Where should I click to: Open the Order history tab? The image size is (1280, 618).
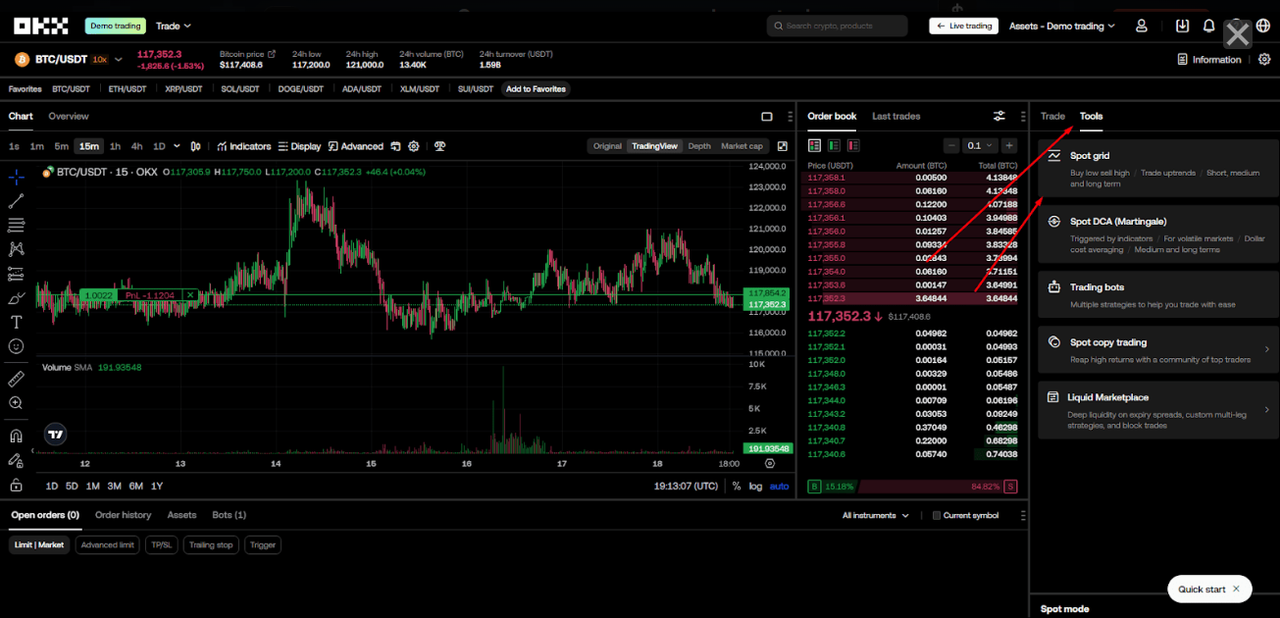pos(123,515)
